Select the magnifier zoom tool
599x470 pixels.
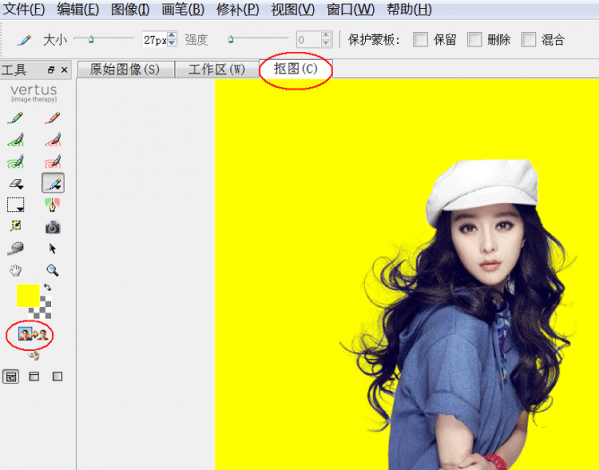(52, 270)
